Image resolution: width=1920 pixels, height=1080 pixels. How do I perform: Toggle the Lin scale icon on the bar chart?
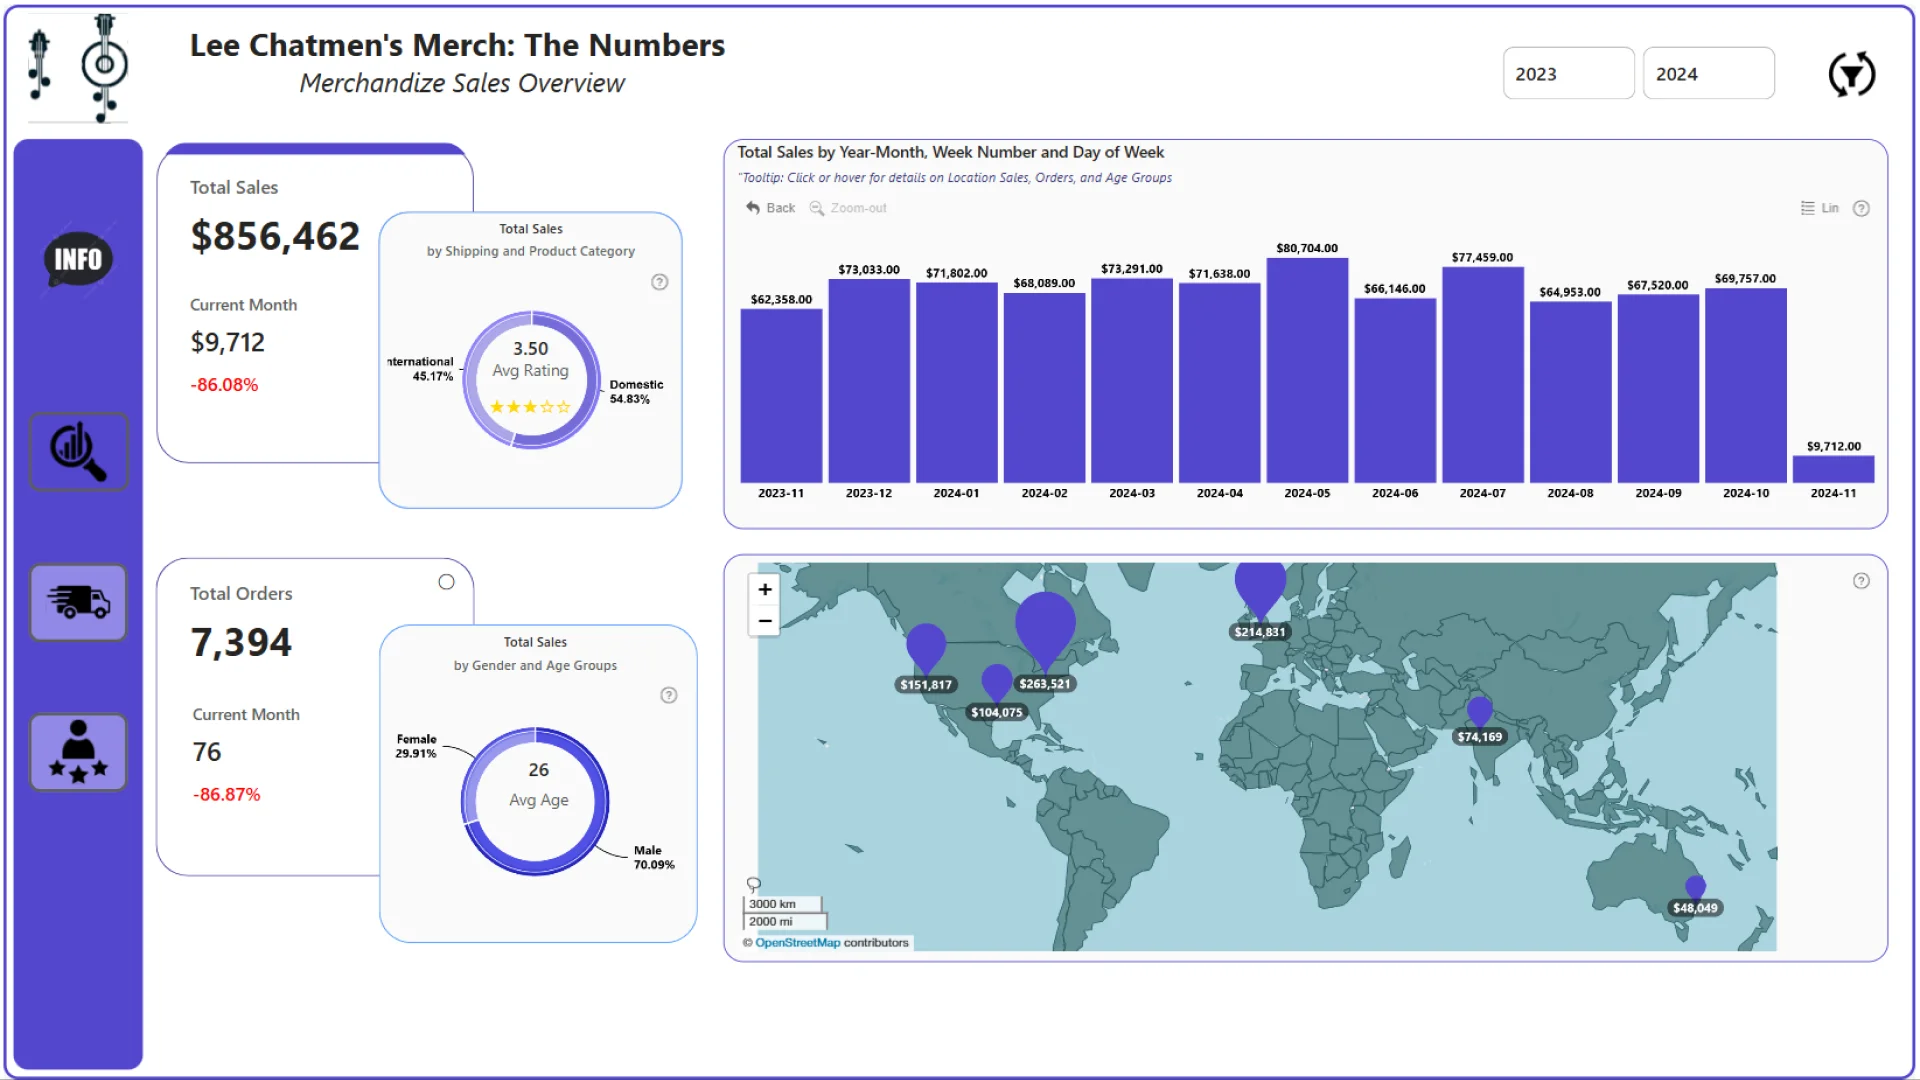point(1820,208)
